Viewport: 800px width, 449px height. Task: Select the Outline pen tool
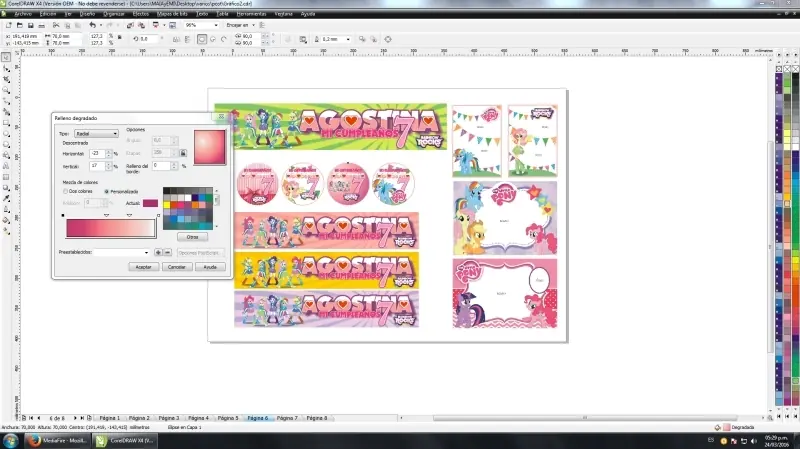(6, 209)
